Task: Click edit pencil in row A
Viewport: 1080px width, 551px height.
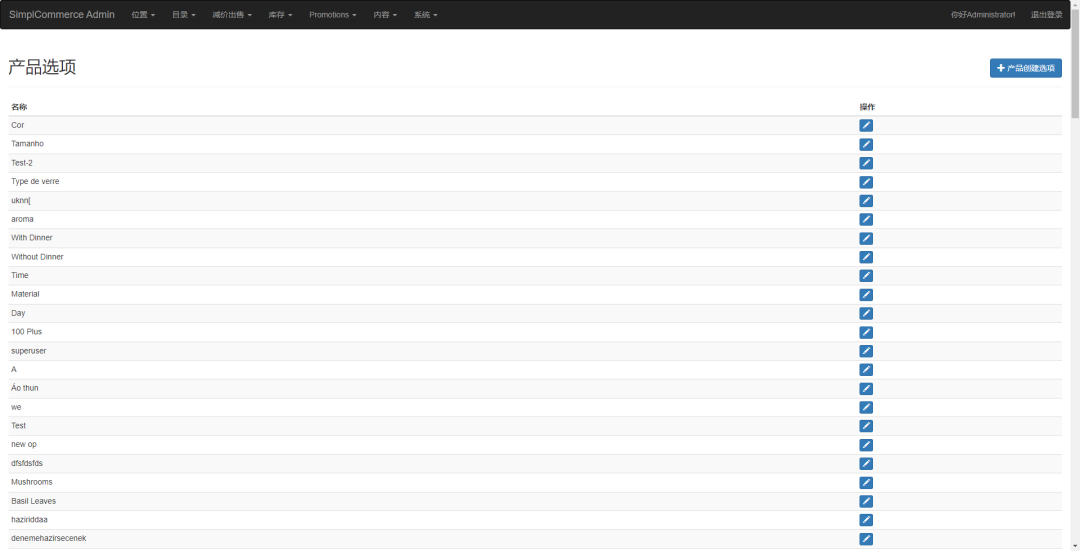Action: pyautogui.click(x=866, y=370)
